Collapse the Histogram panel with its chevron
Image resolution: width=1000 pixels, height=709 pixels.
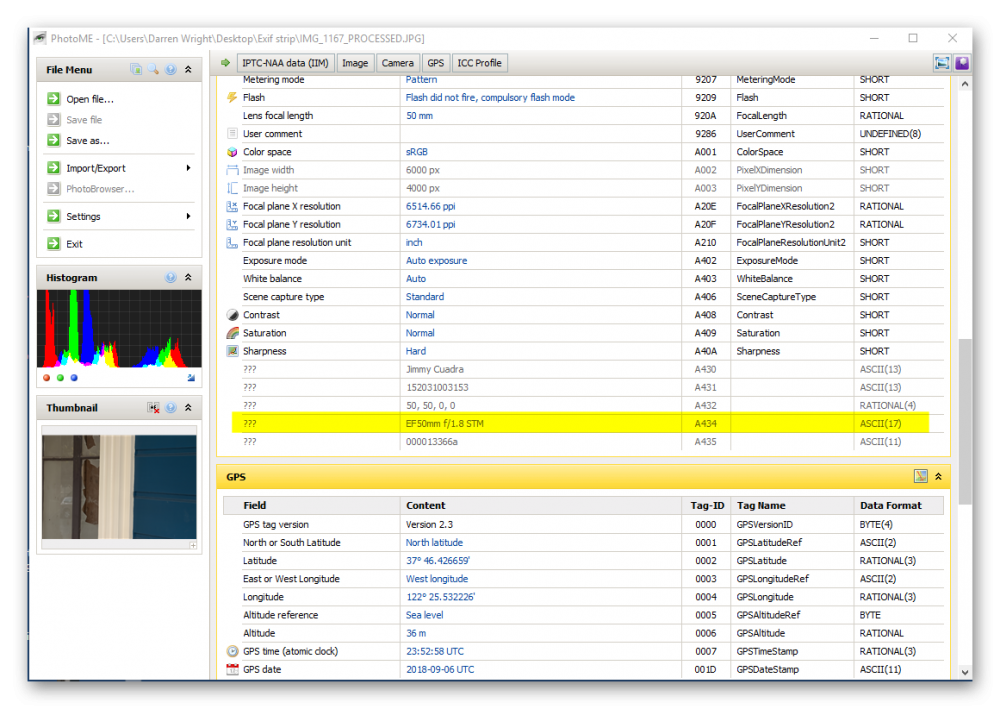(187, 277)
